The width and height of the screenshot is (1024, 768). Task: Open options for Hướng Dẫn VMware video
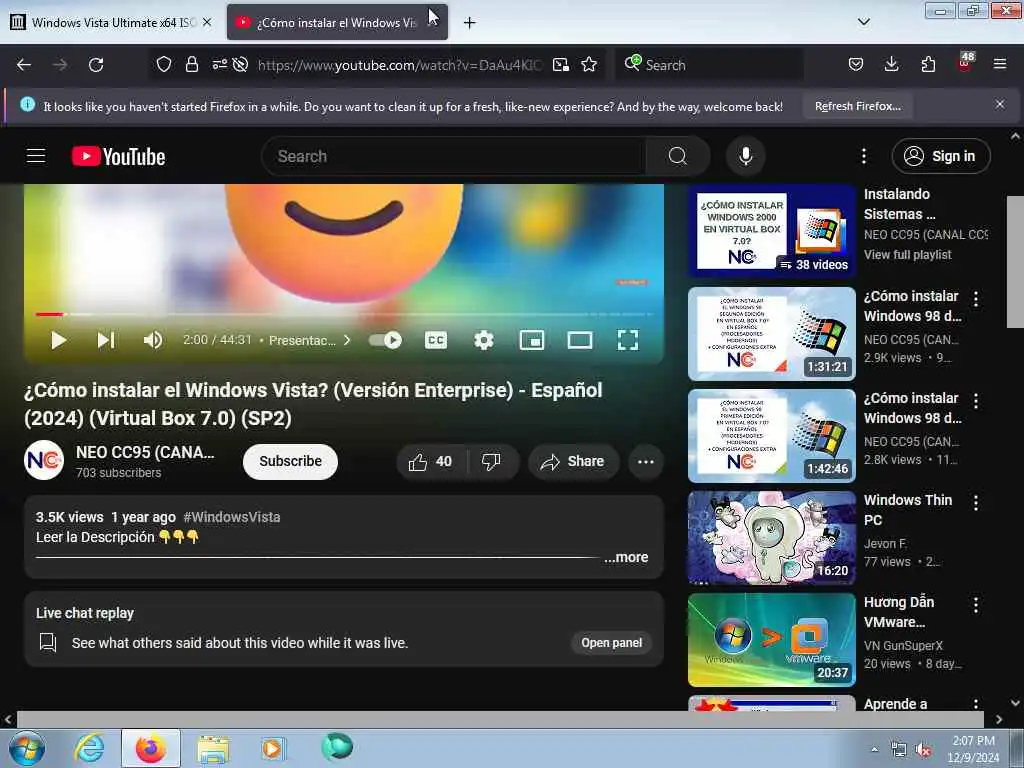976,605
